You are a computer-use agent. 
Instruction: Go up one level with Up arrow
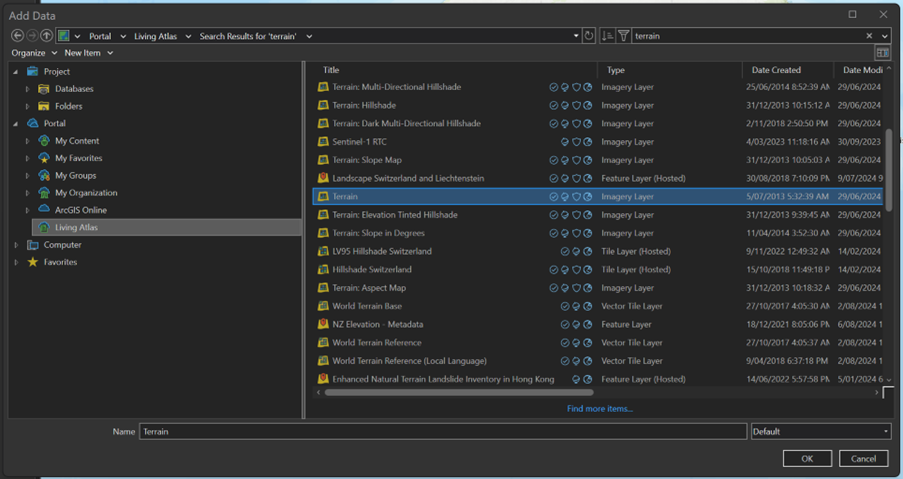pos(47,36)
